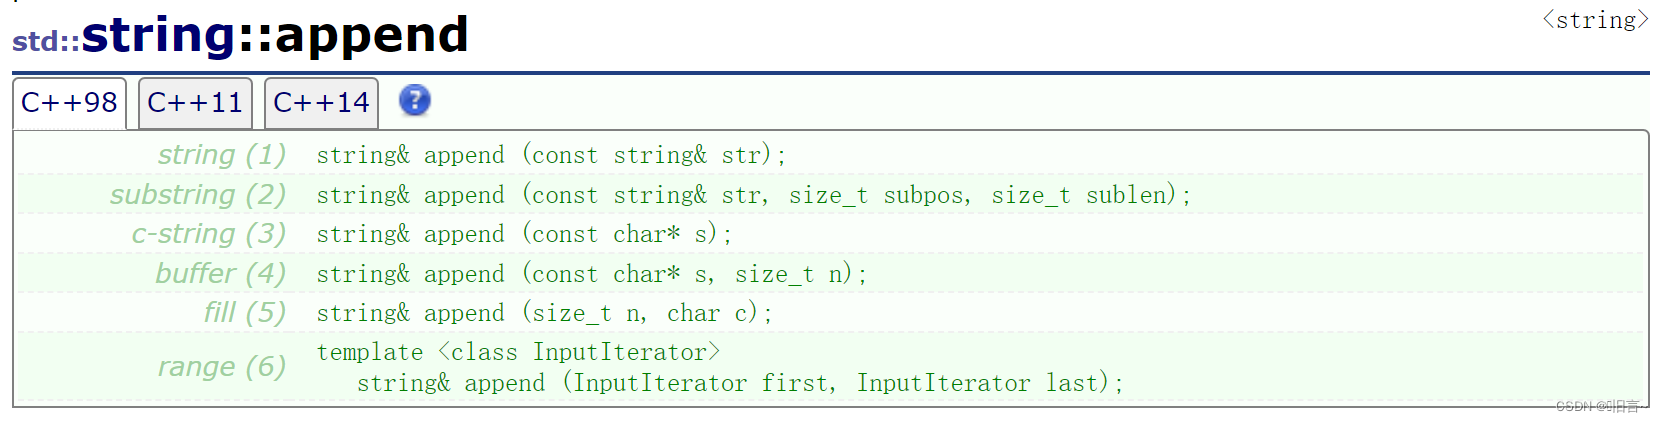Click the std::string::append page title
This screenshot has height=422, width=1663.
click(240, 35)
